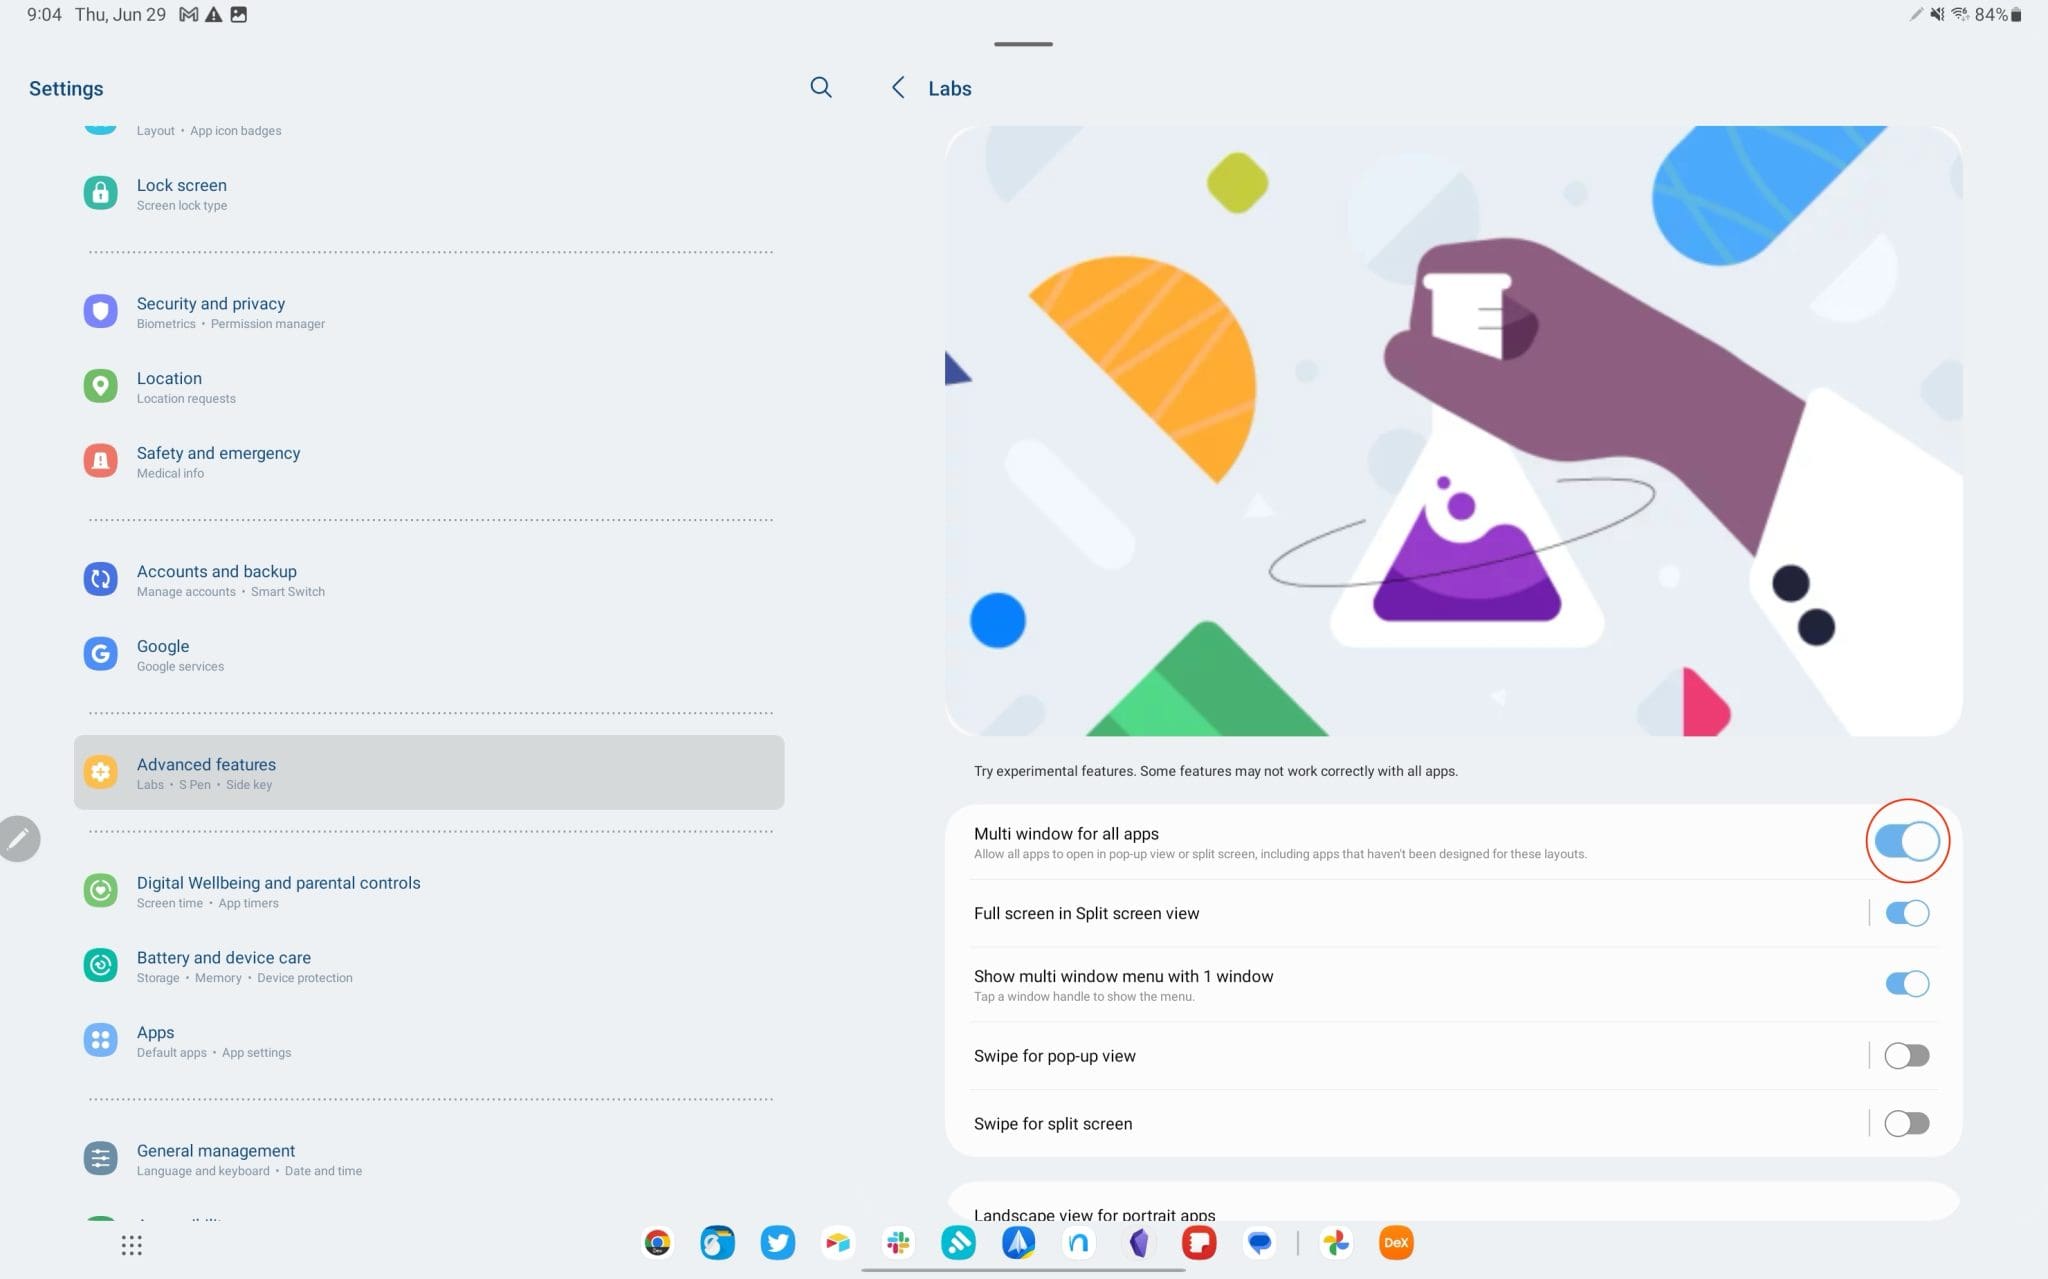Launch Airtable from the taskbar
Screen dimensions: 2048x1279
(x=838, y=1243)
